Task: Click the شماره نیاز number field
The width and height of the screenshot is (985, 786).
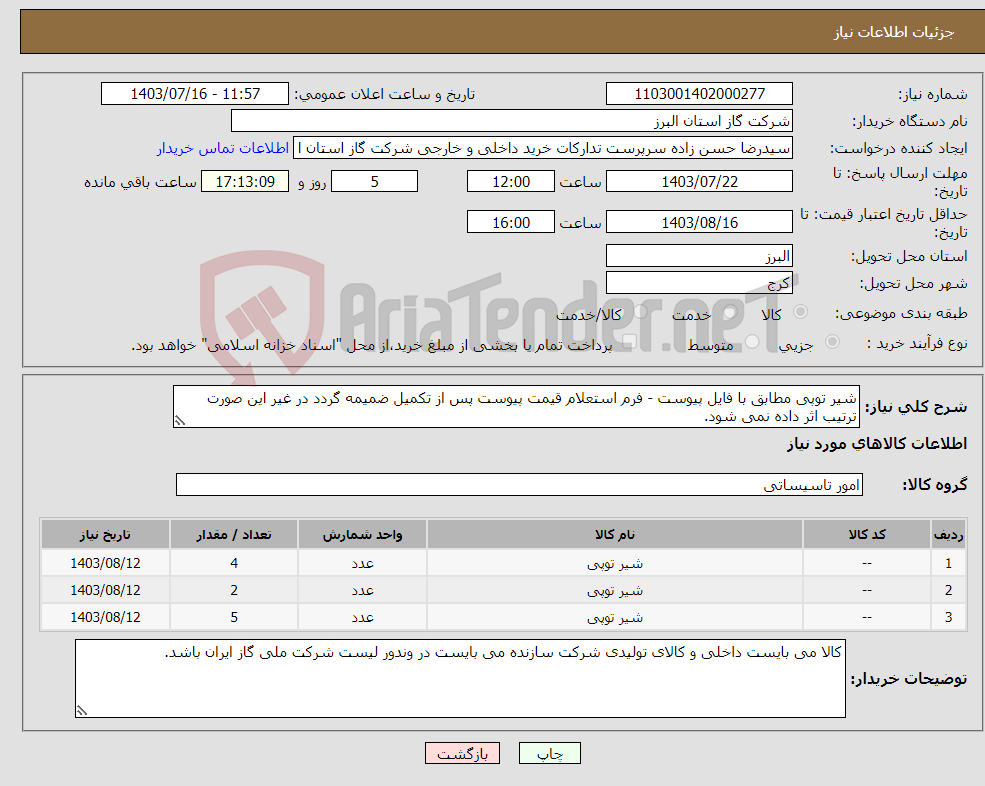Action: (699, 94)
